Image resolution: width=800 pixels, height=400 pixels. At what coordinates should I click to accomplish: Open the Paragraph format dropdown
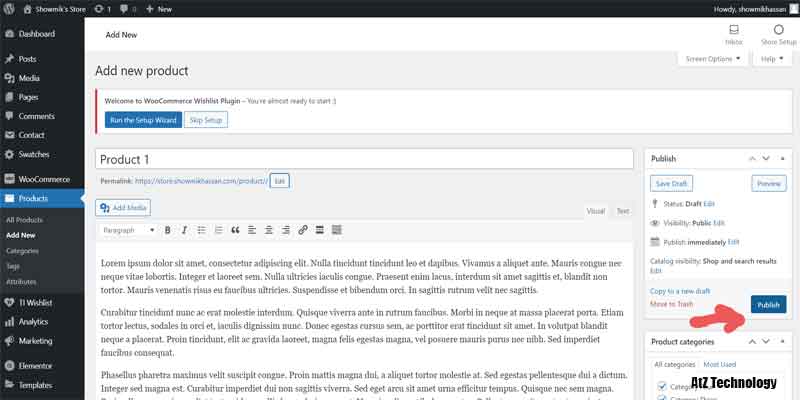click(128, 230)
